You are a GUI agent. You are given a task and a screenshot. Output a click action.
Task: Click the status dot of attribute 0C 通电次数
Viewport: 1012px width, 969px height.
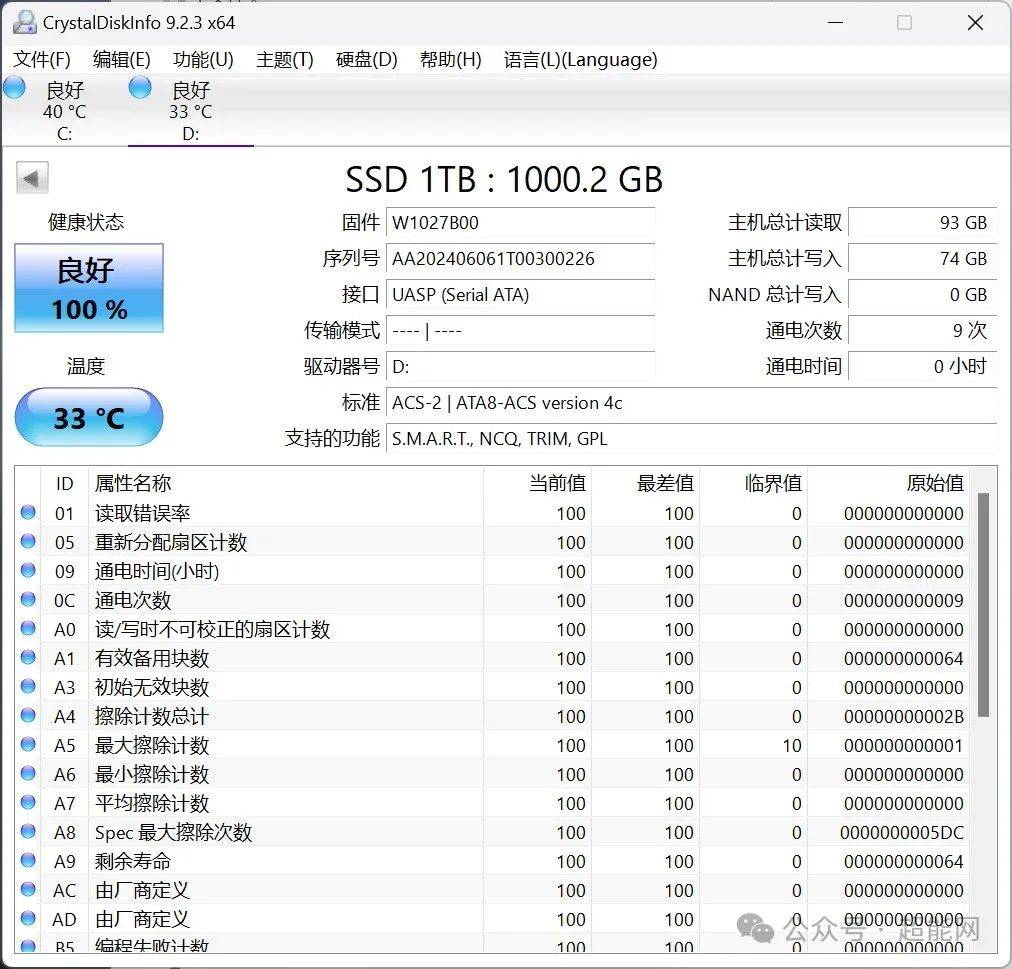pyautogui.click(x=28, y=600)
